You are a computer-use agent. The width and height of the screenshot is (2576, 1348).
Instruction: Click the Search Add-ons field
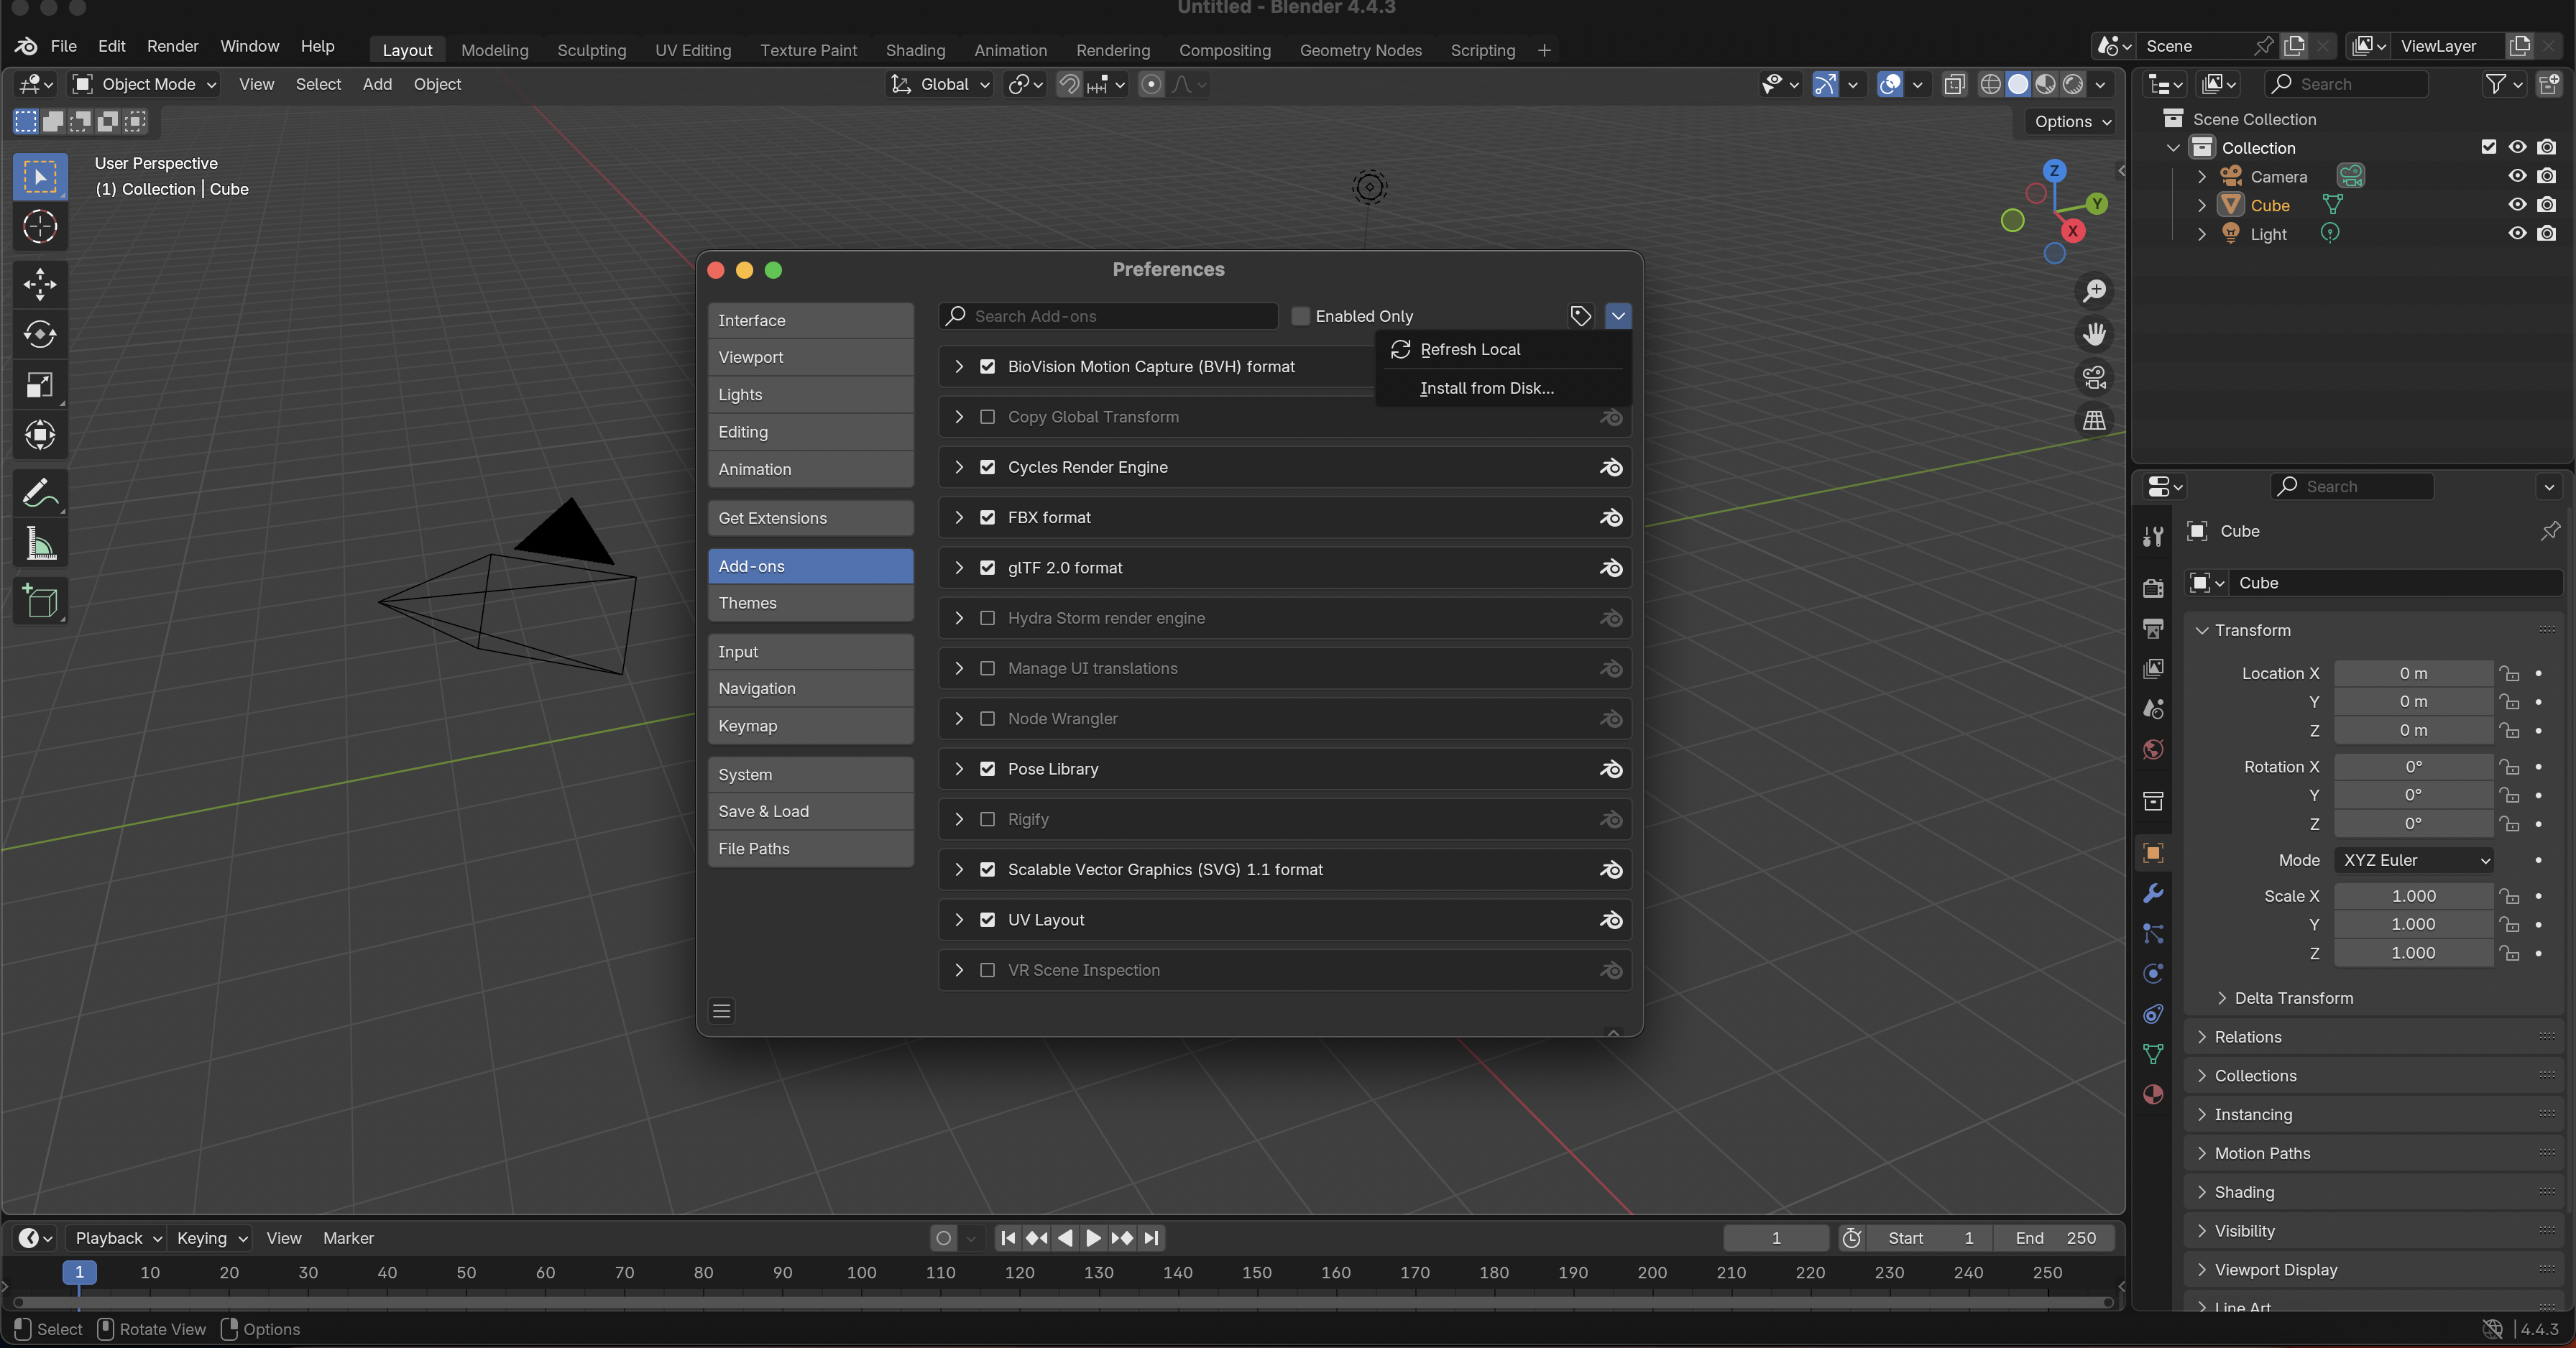coord(1110,316)
